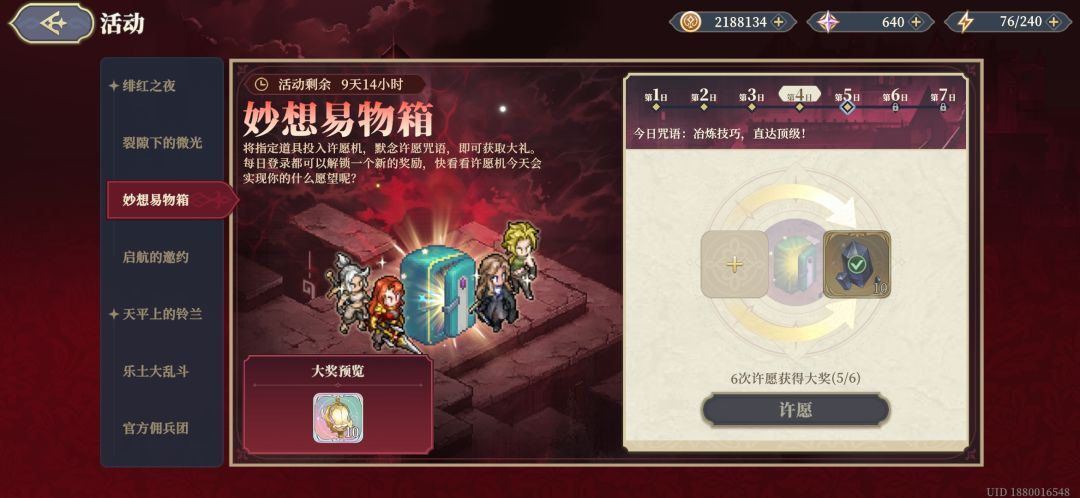Viewport: 1080px width, 498px height.
Task: Open the 乐土大乱斗 activity
Action: coord(156,371)
